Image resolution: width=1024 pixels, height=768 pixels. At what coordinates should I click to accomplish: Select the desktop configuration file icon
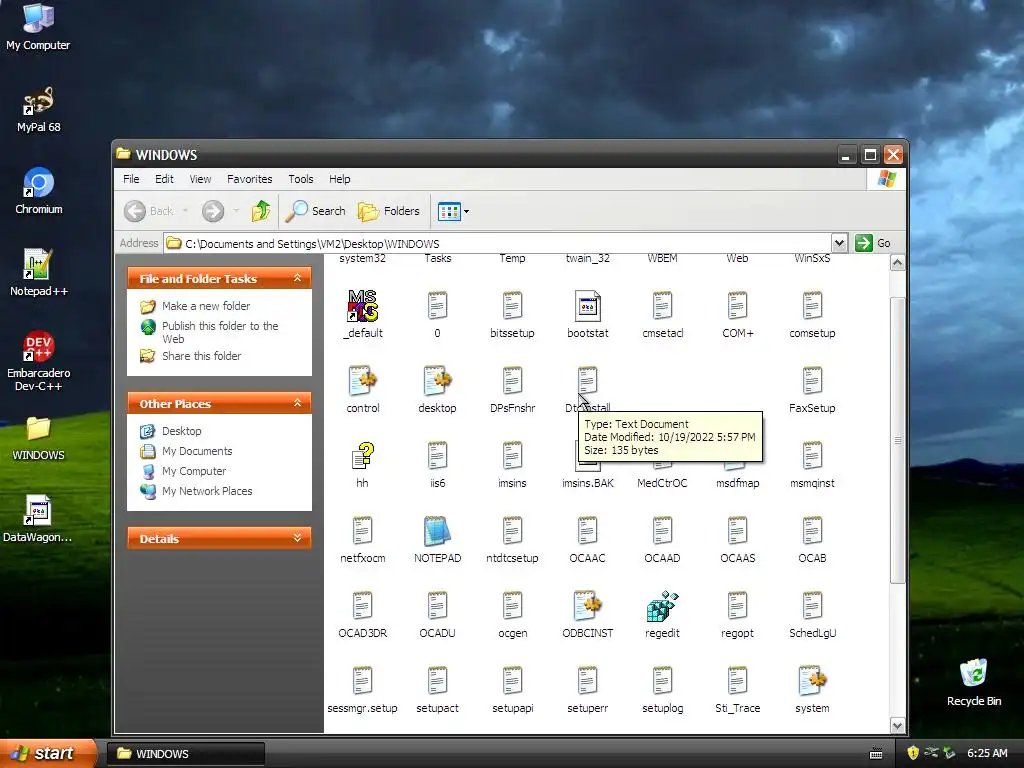[x=438, y=381]
